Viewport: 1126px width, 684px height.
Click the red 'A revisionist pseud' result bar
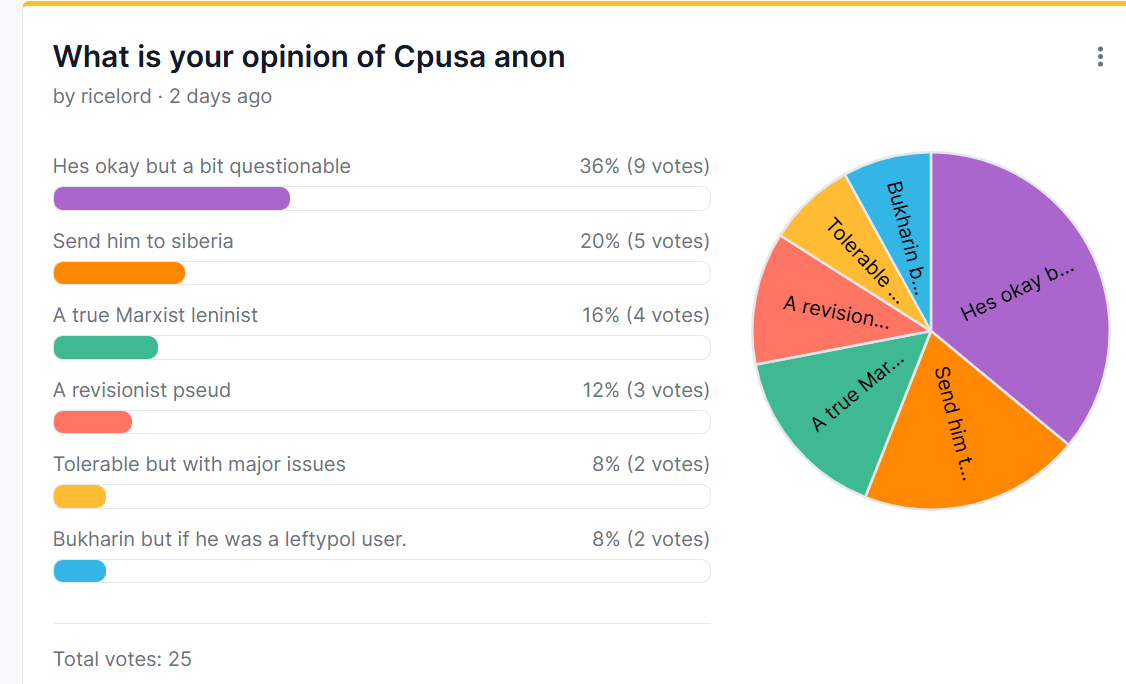(x=92, y=422)
